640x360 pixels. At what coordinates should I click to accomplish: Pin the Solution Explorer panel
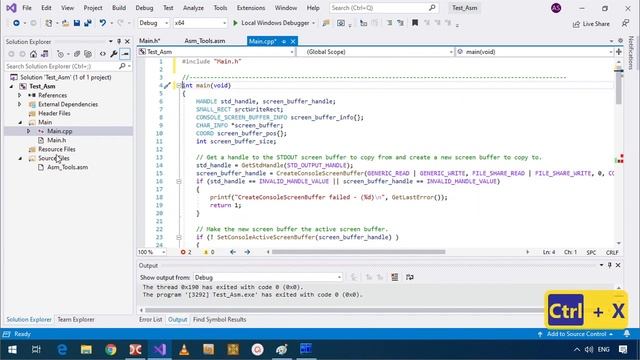tap(119, 42)
